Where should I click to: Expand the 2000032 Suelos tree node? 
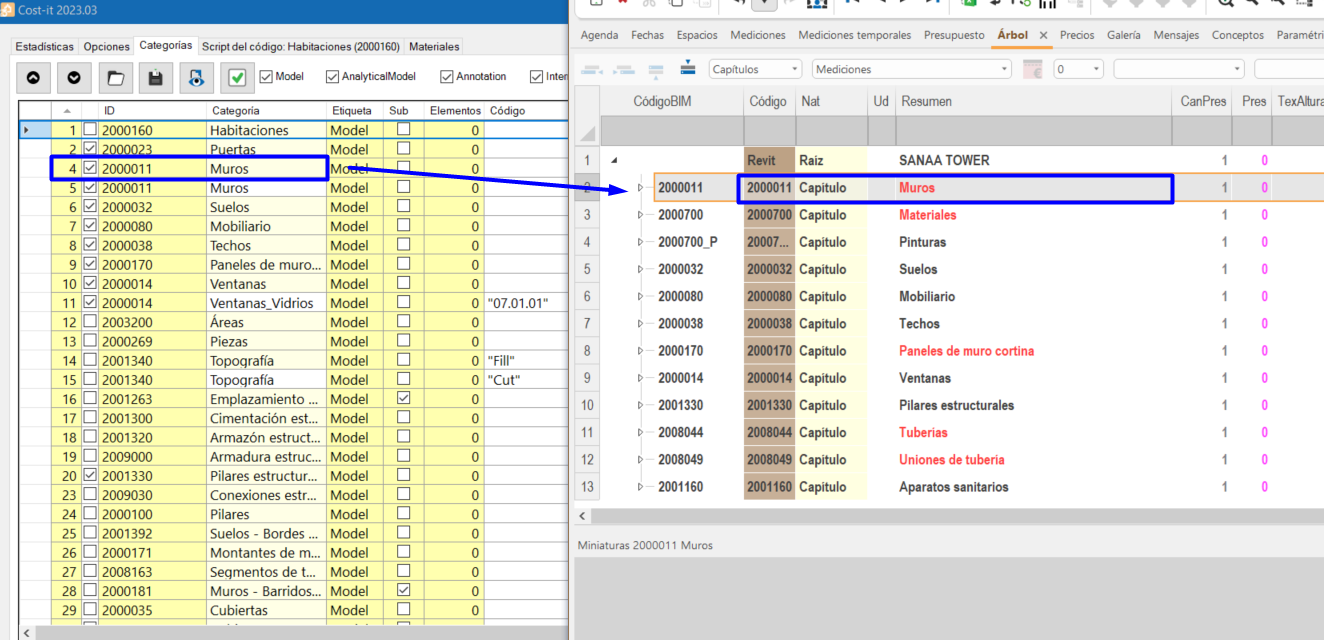[641, 269]
